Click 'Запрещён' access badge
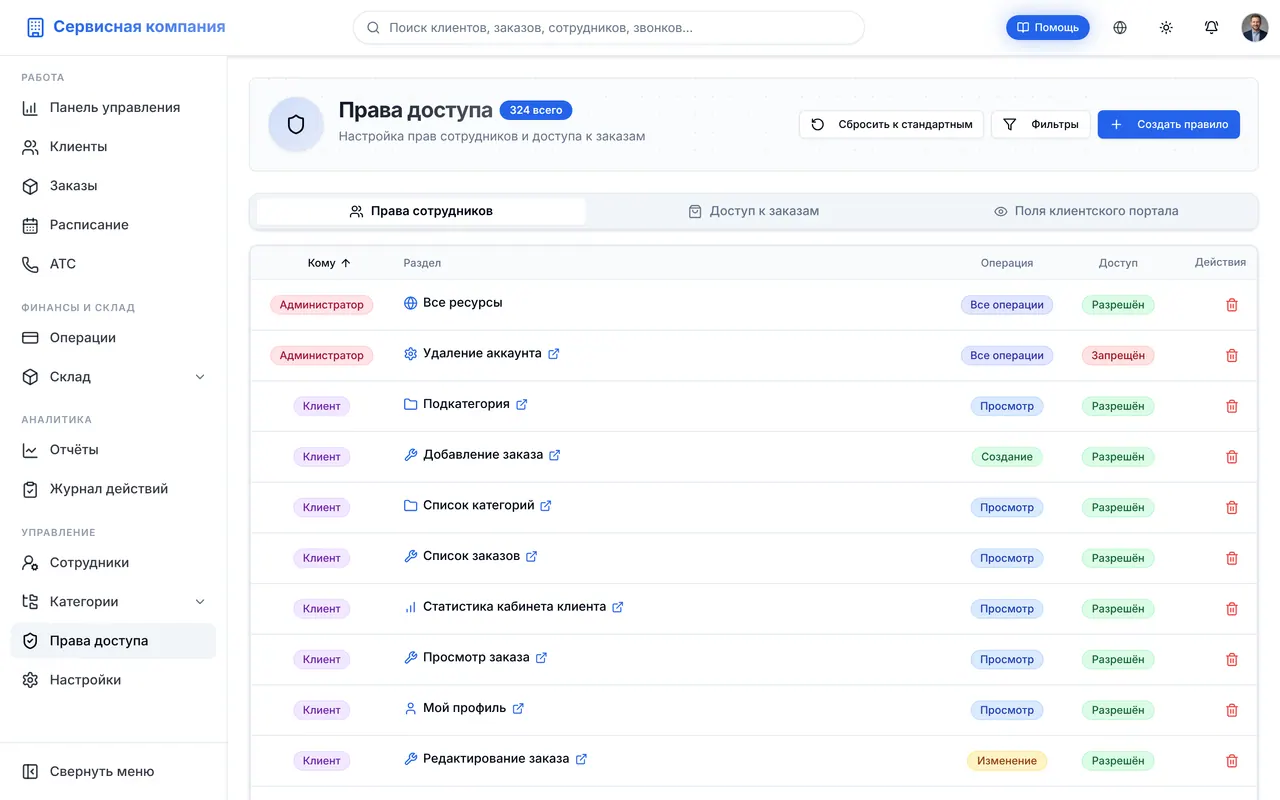 1118,355
